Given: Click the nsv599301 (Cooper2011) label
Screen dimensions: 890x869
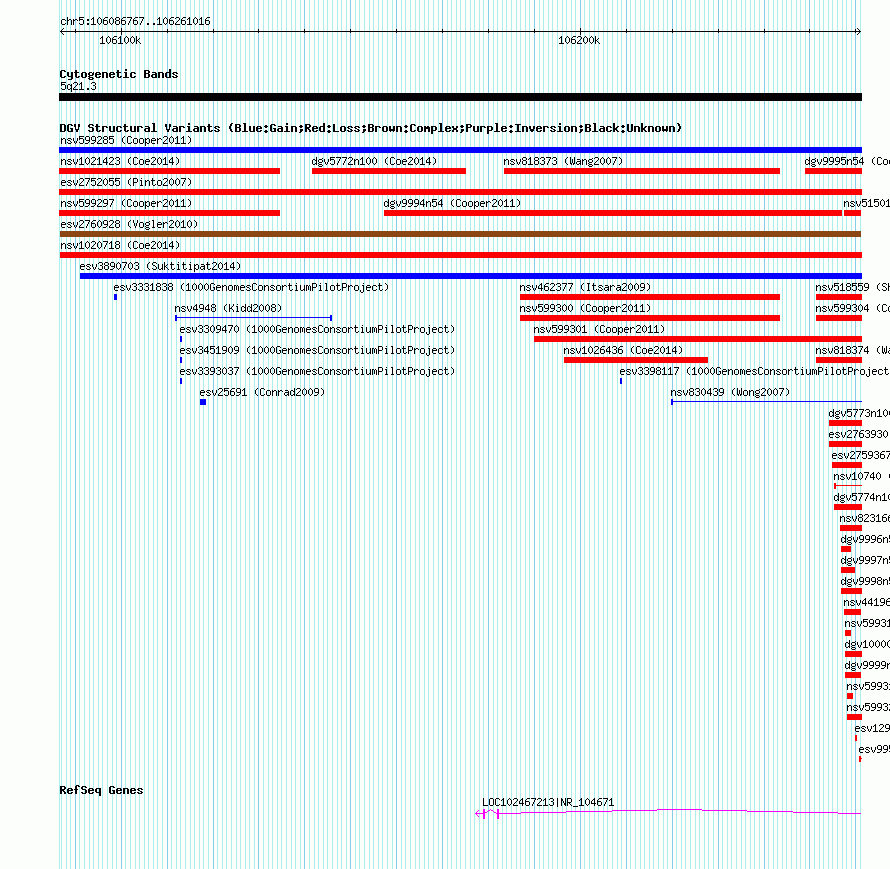Looking at the screenshot, I should pos(599,329).
